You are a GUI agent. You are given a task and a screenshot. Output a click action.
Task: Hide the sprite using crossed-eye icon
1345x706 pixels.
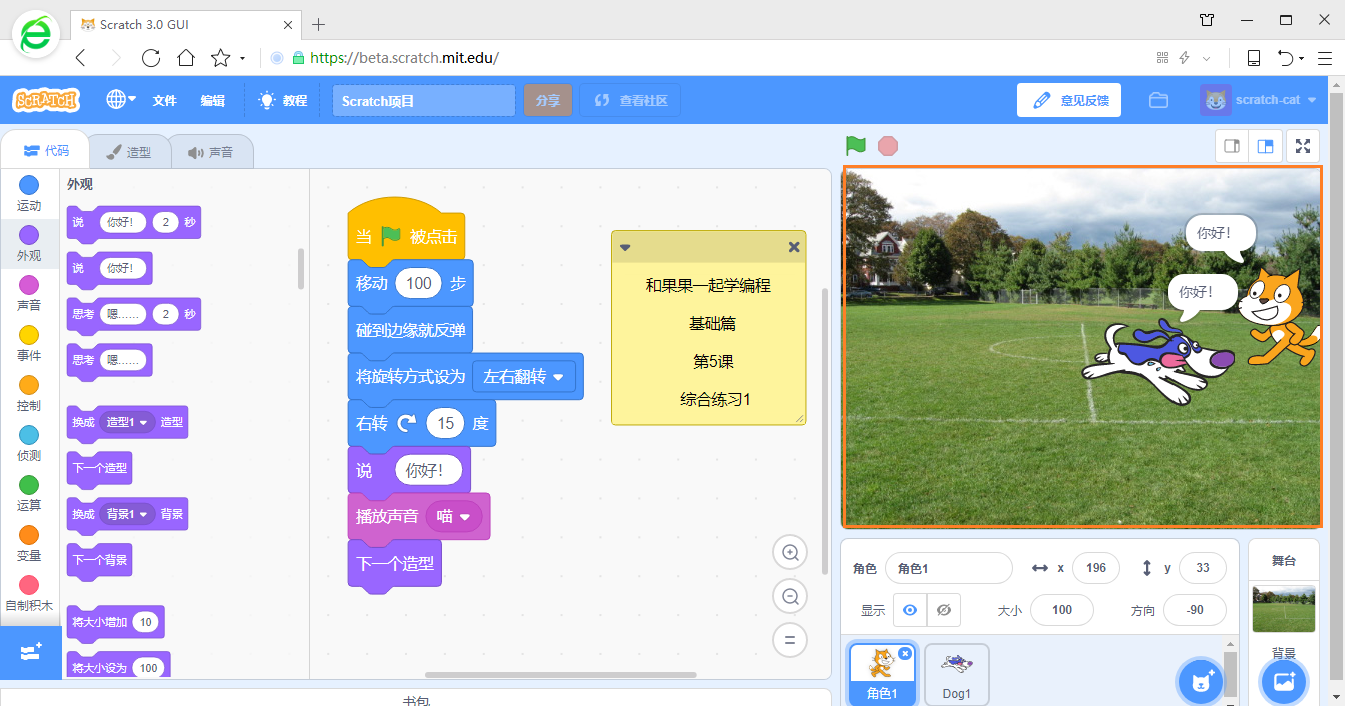point(943,610)
